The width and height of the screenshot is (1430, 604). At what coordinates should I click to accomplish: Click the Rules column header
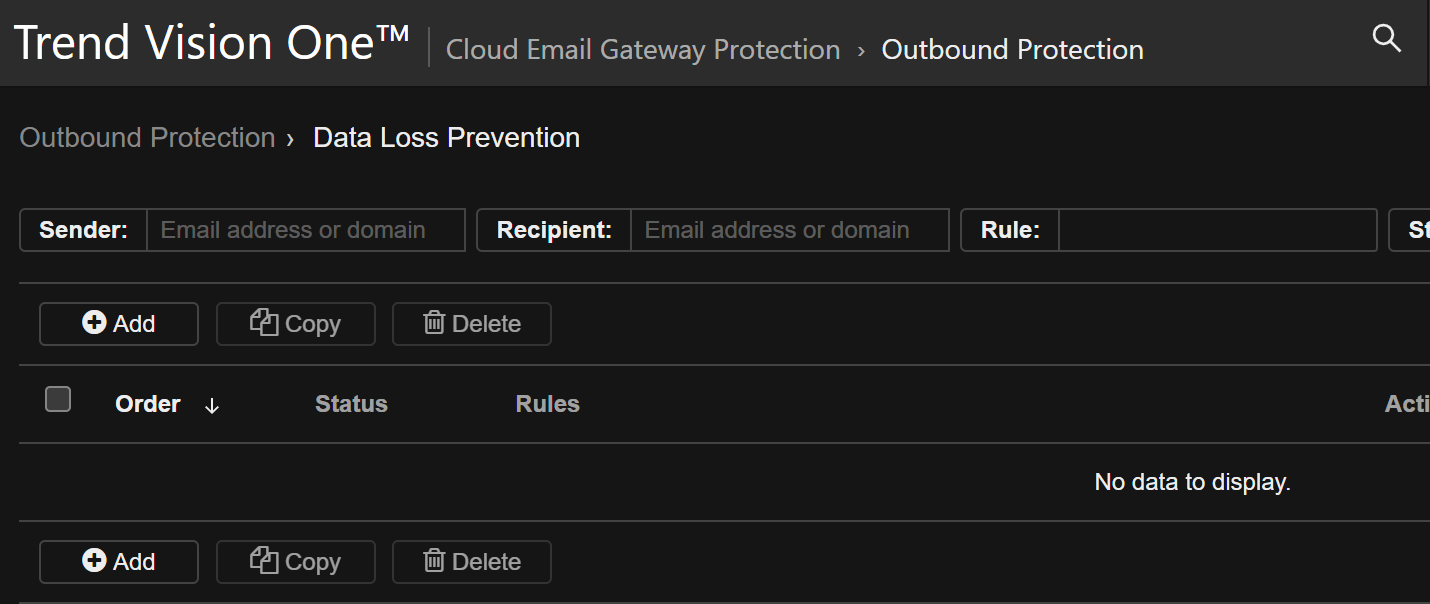[547, 404]
